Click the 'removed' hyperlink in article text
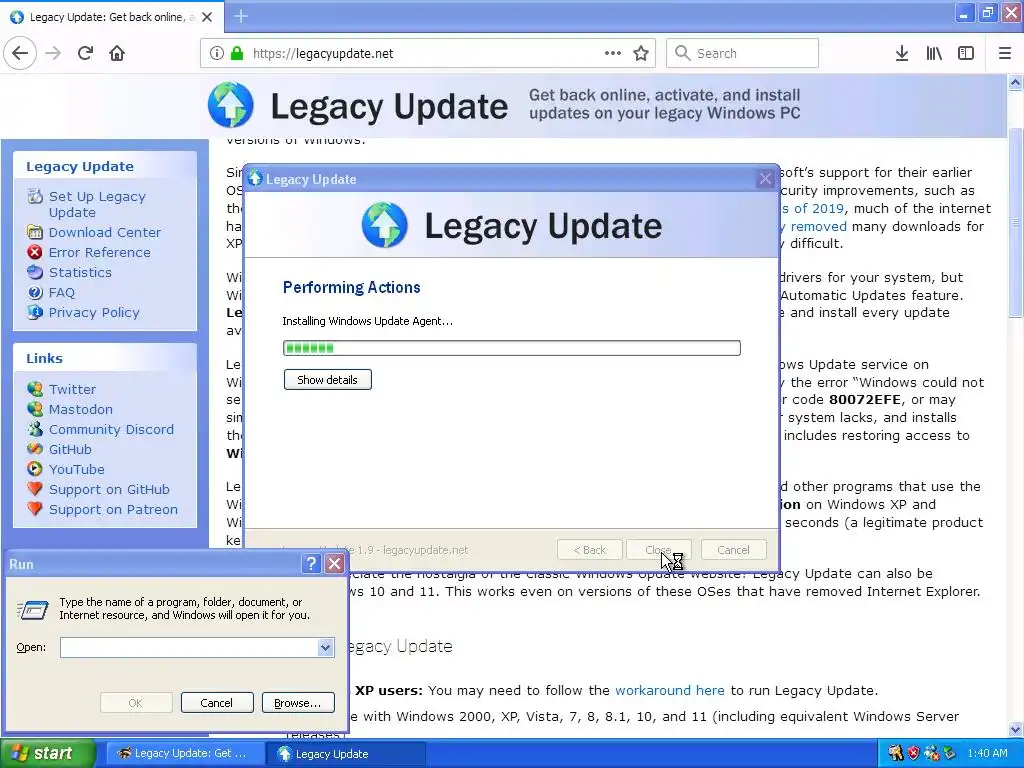This screenshot has width=1024, height=768. point(818,226)
